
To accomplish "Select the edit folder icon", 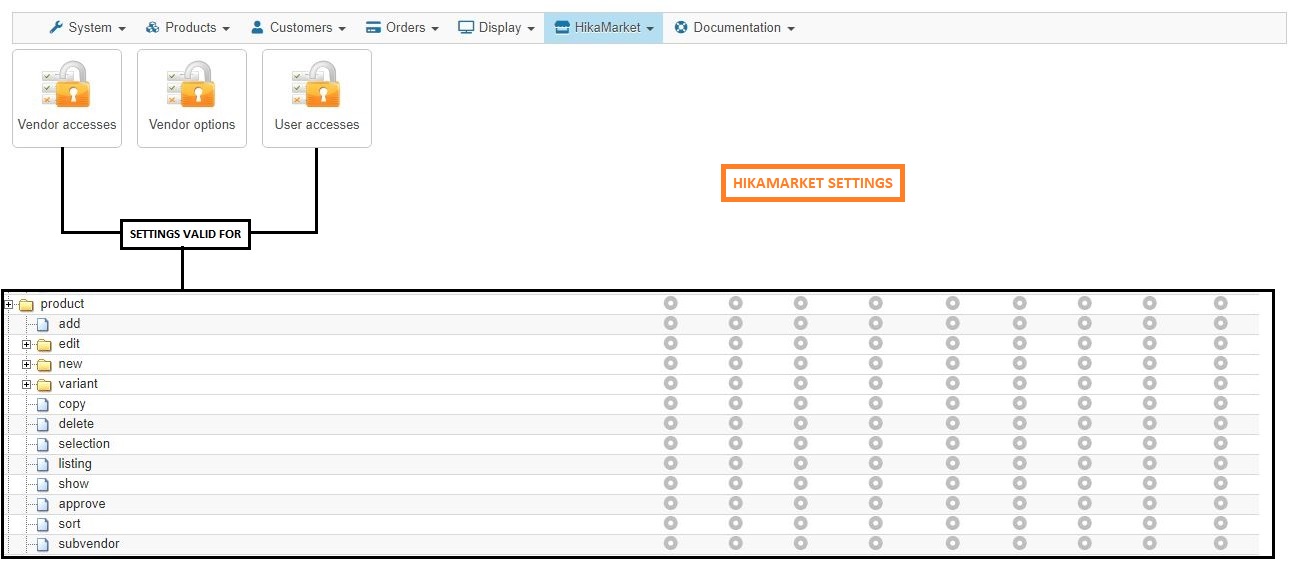I will (44, 344).
